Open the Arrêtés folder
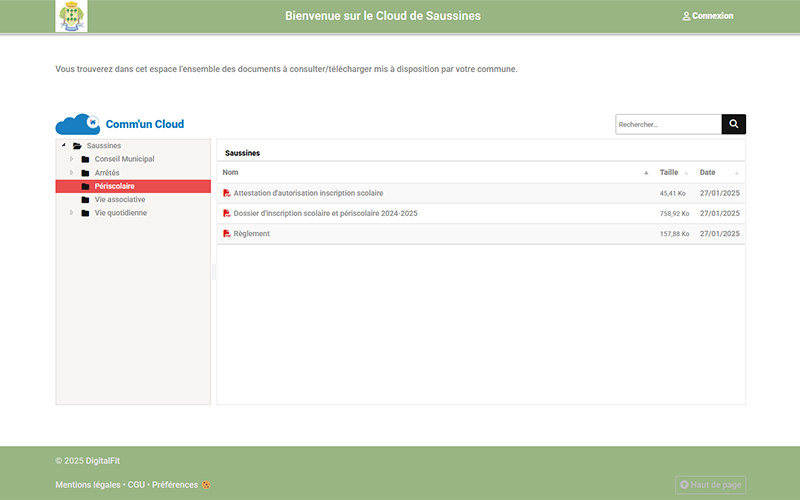800x500 pixels. pyautogui.click(x=107, y=173)
